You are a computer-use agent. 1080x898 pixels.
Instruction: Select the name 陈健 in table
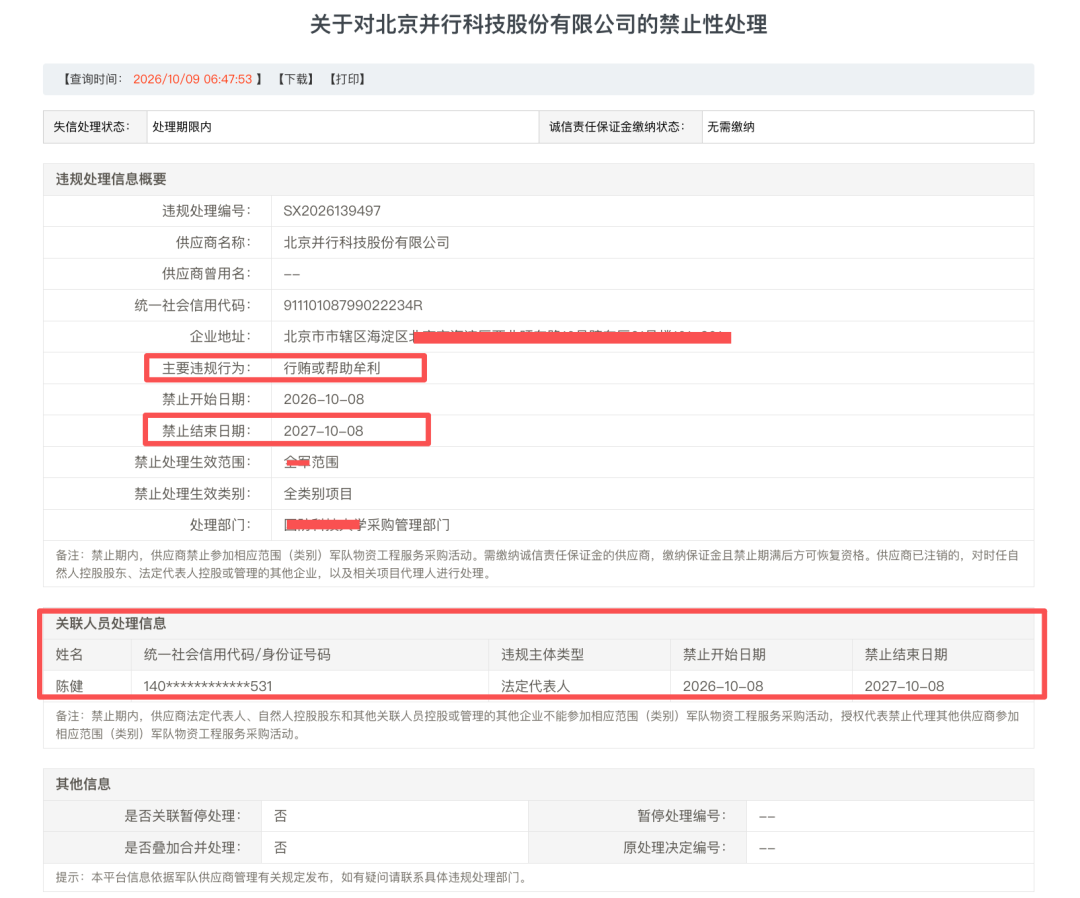click(x=69, y=687)
